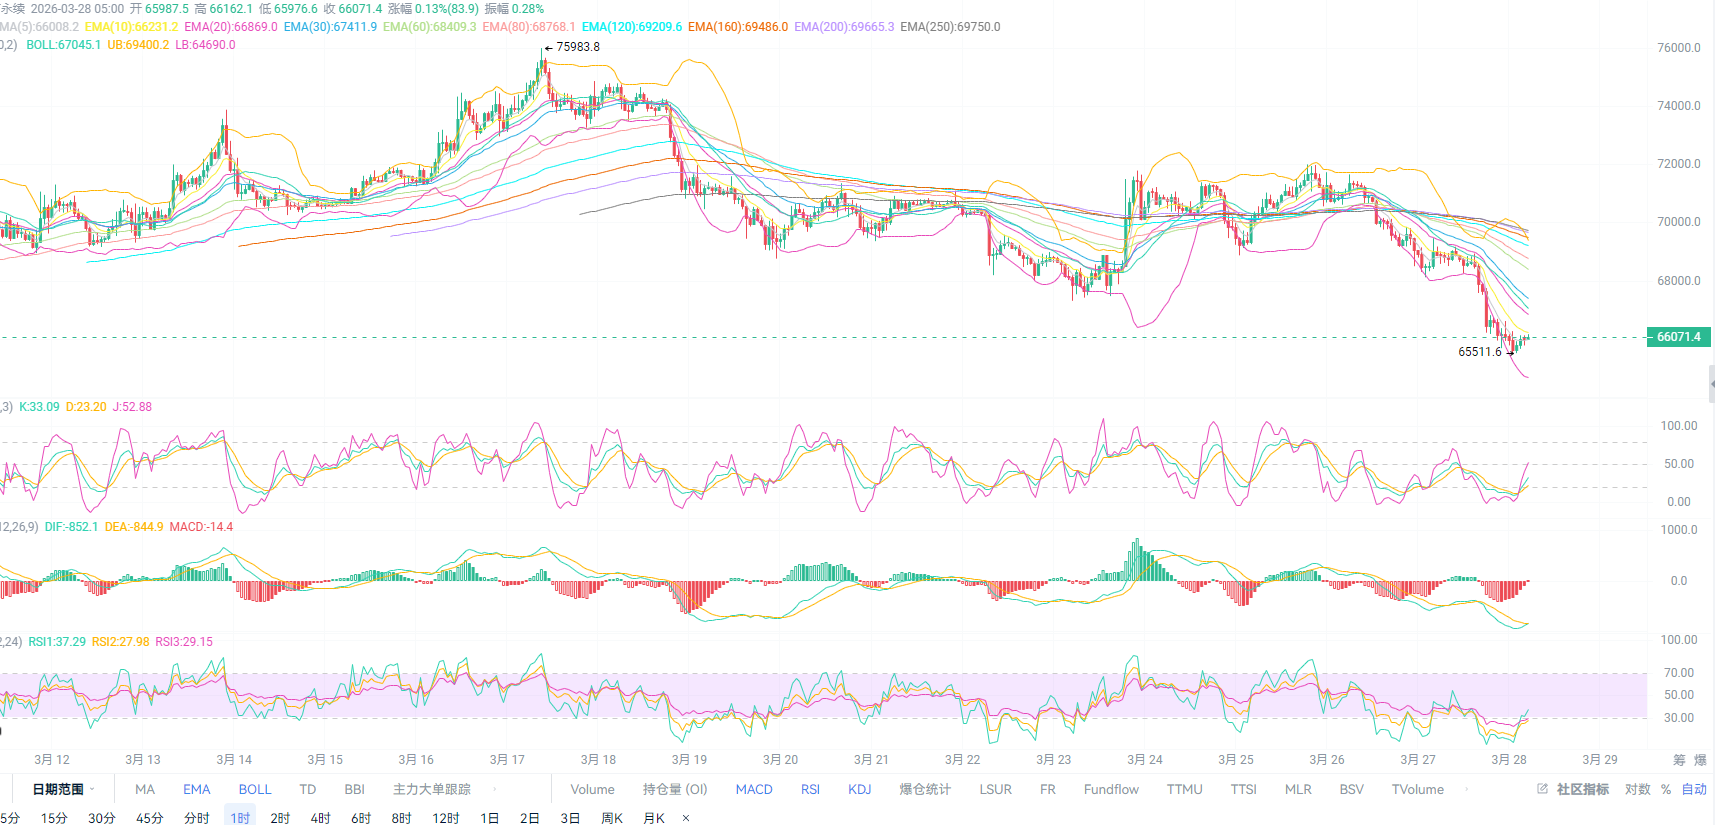Enable the 爆仓统计 liquidation indicator

(925, 789)
